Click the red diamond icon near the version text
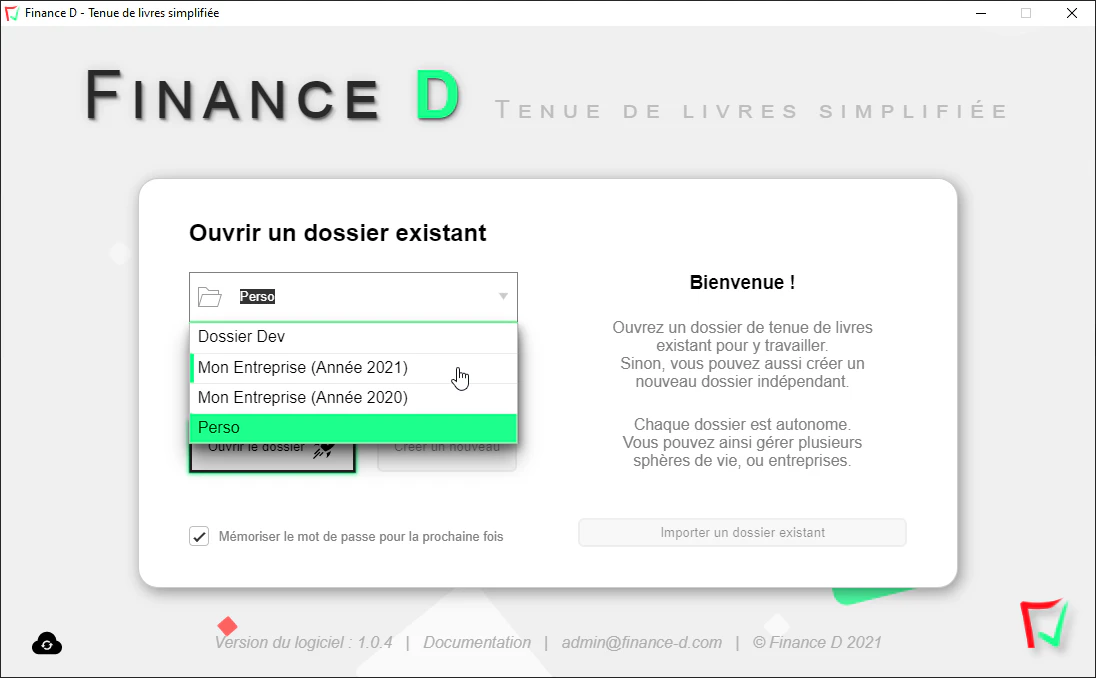 coord(227,627)
